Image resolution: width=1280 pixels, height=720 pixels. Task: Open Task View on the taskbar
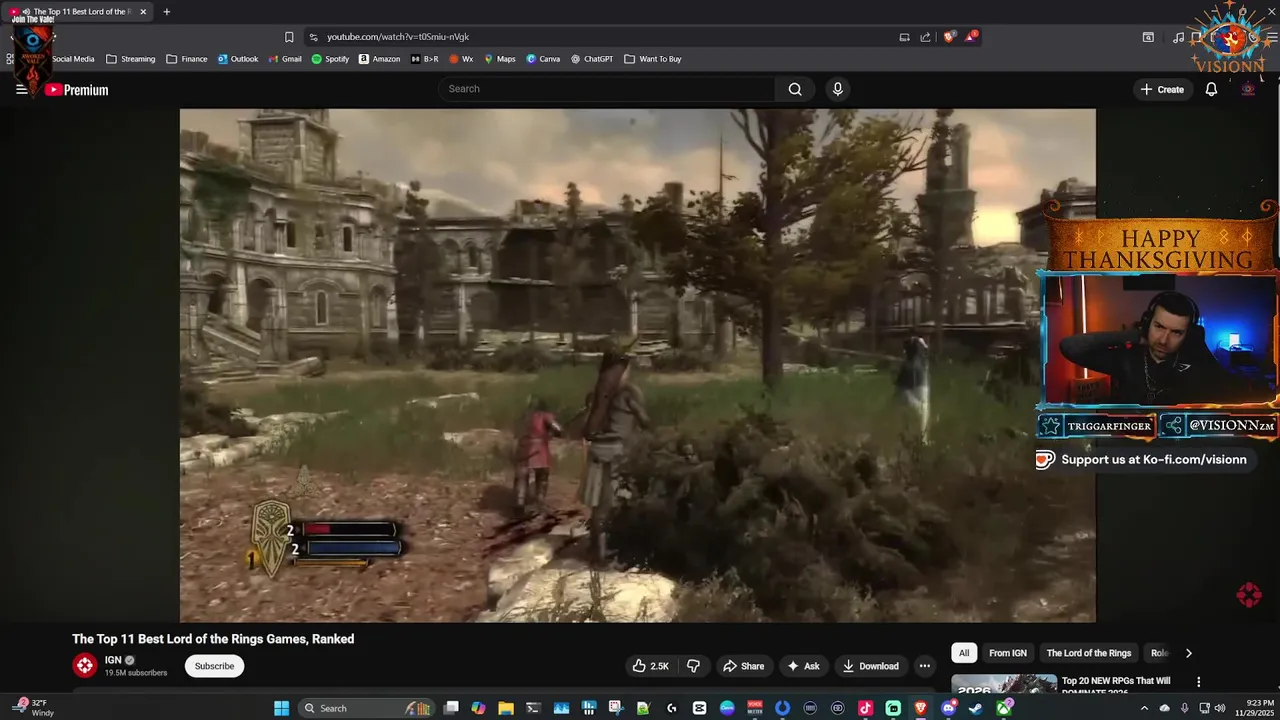[451, 708]
